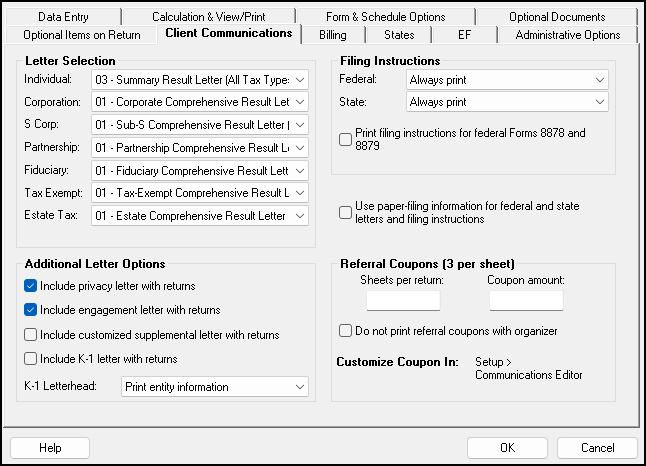Open the Administrative Options tab
Screen dimensions: 646x466
(568, 35)
